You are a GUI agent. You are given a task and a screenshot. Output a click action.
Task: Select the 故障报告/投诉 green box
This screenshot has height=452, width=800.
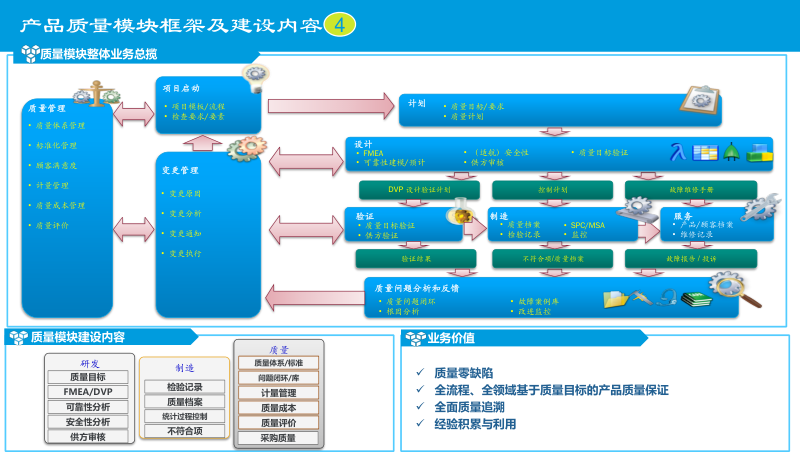click(691, 259)
